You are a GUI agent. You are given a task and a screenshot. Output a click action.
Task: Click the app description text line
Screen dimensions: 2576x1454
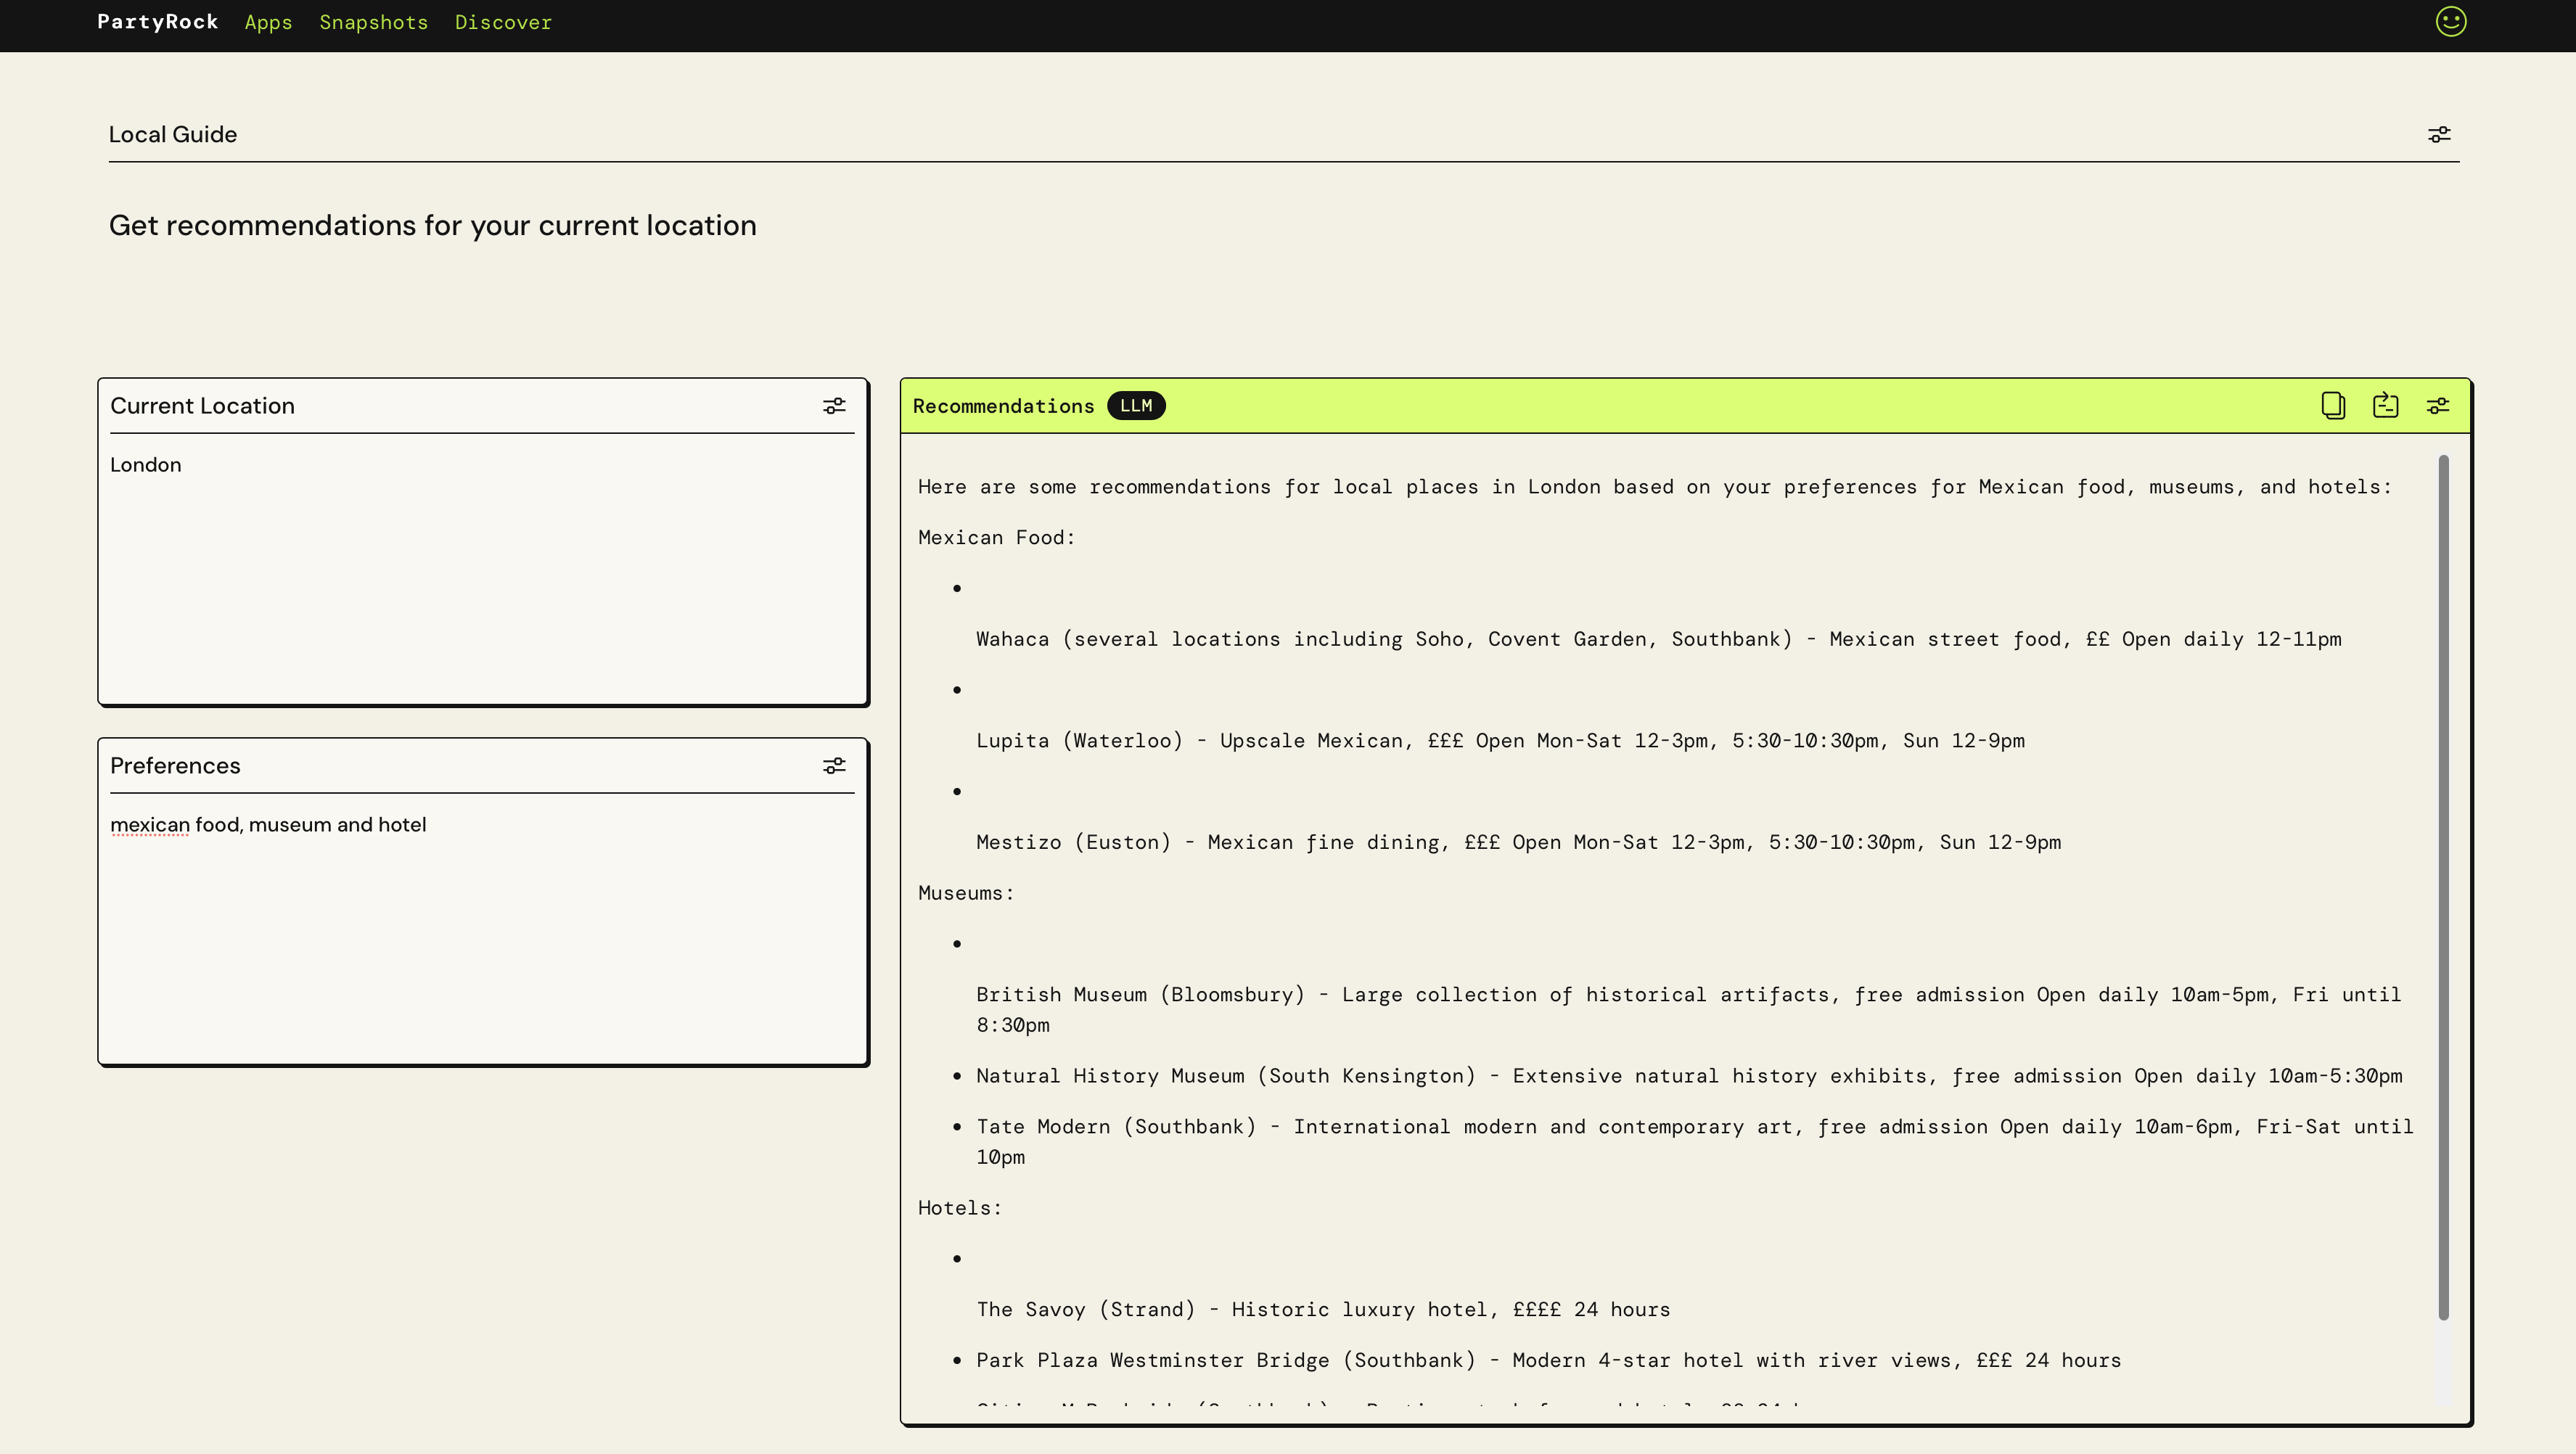(x=432, y=225)
